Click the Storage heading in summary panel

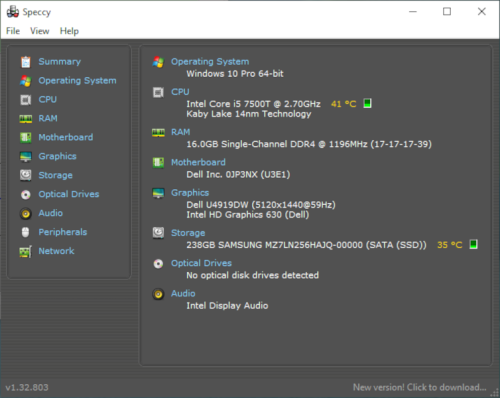pos(188,233)
